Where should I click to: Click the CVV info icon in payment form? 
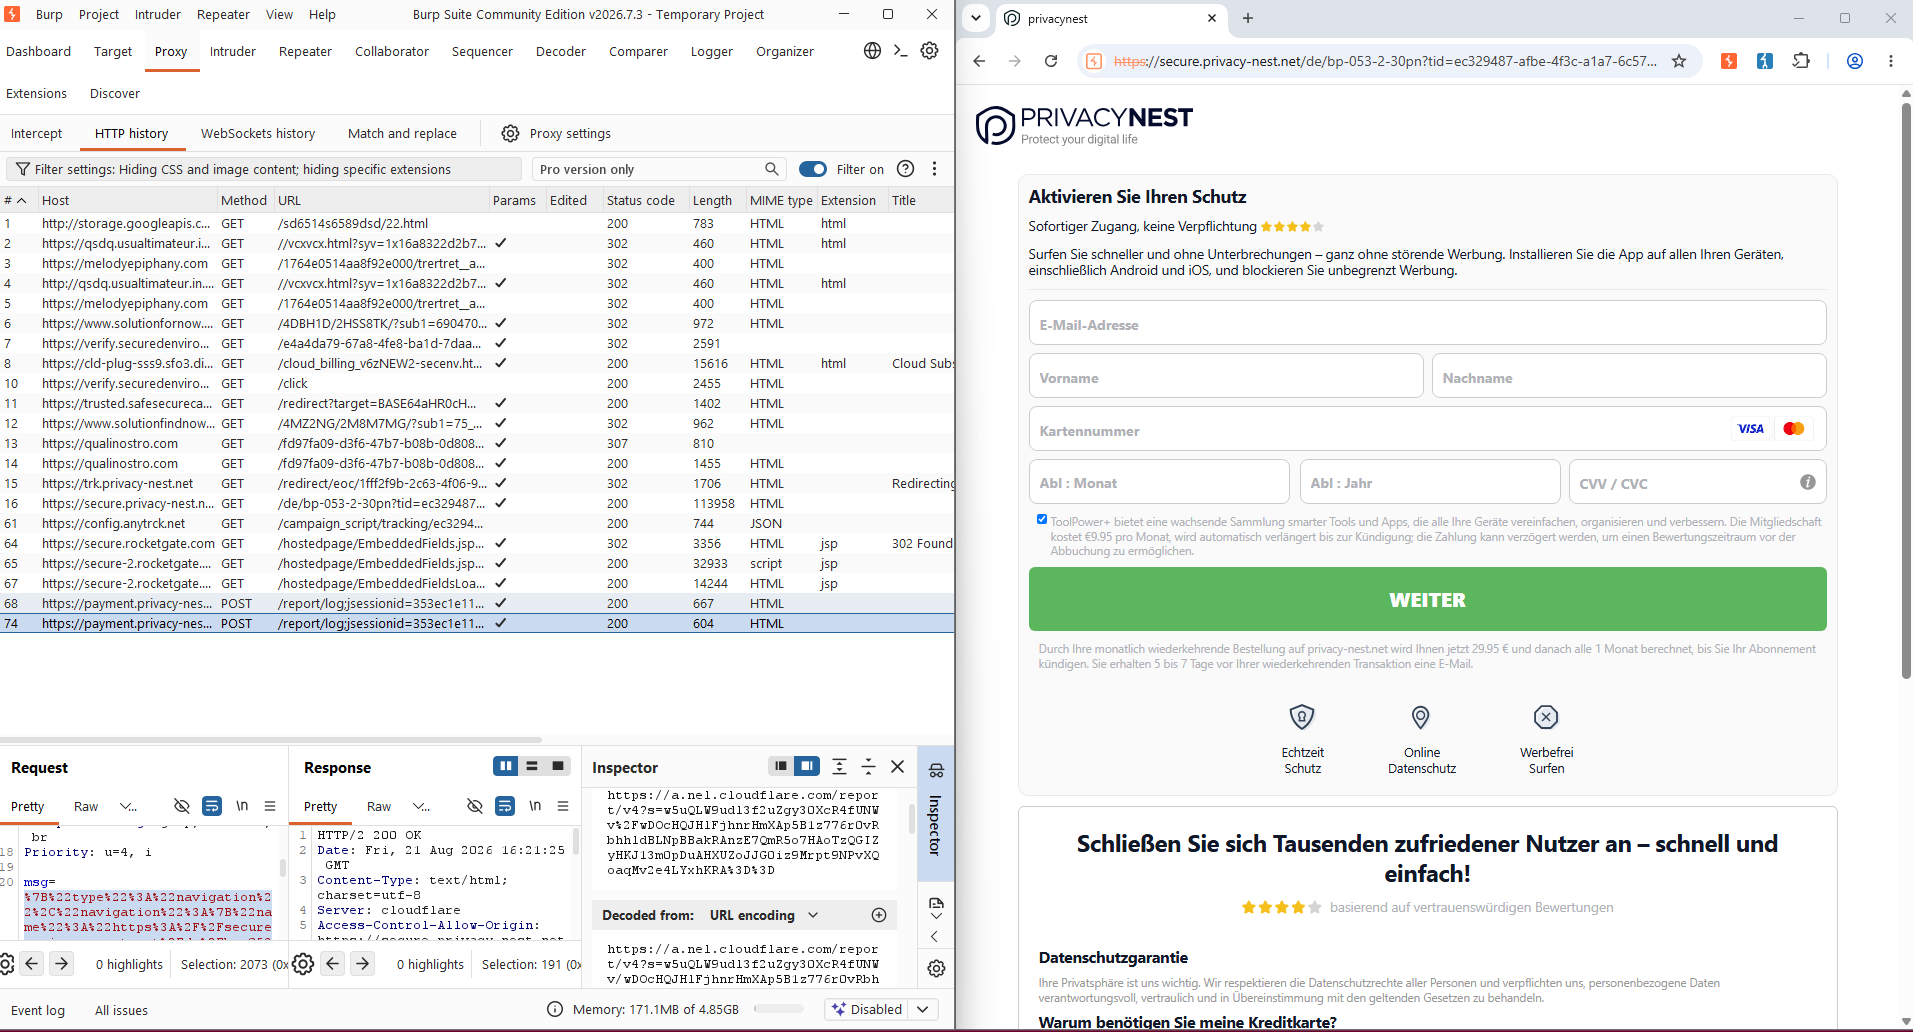tap(1808, 482)
